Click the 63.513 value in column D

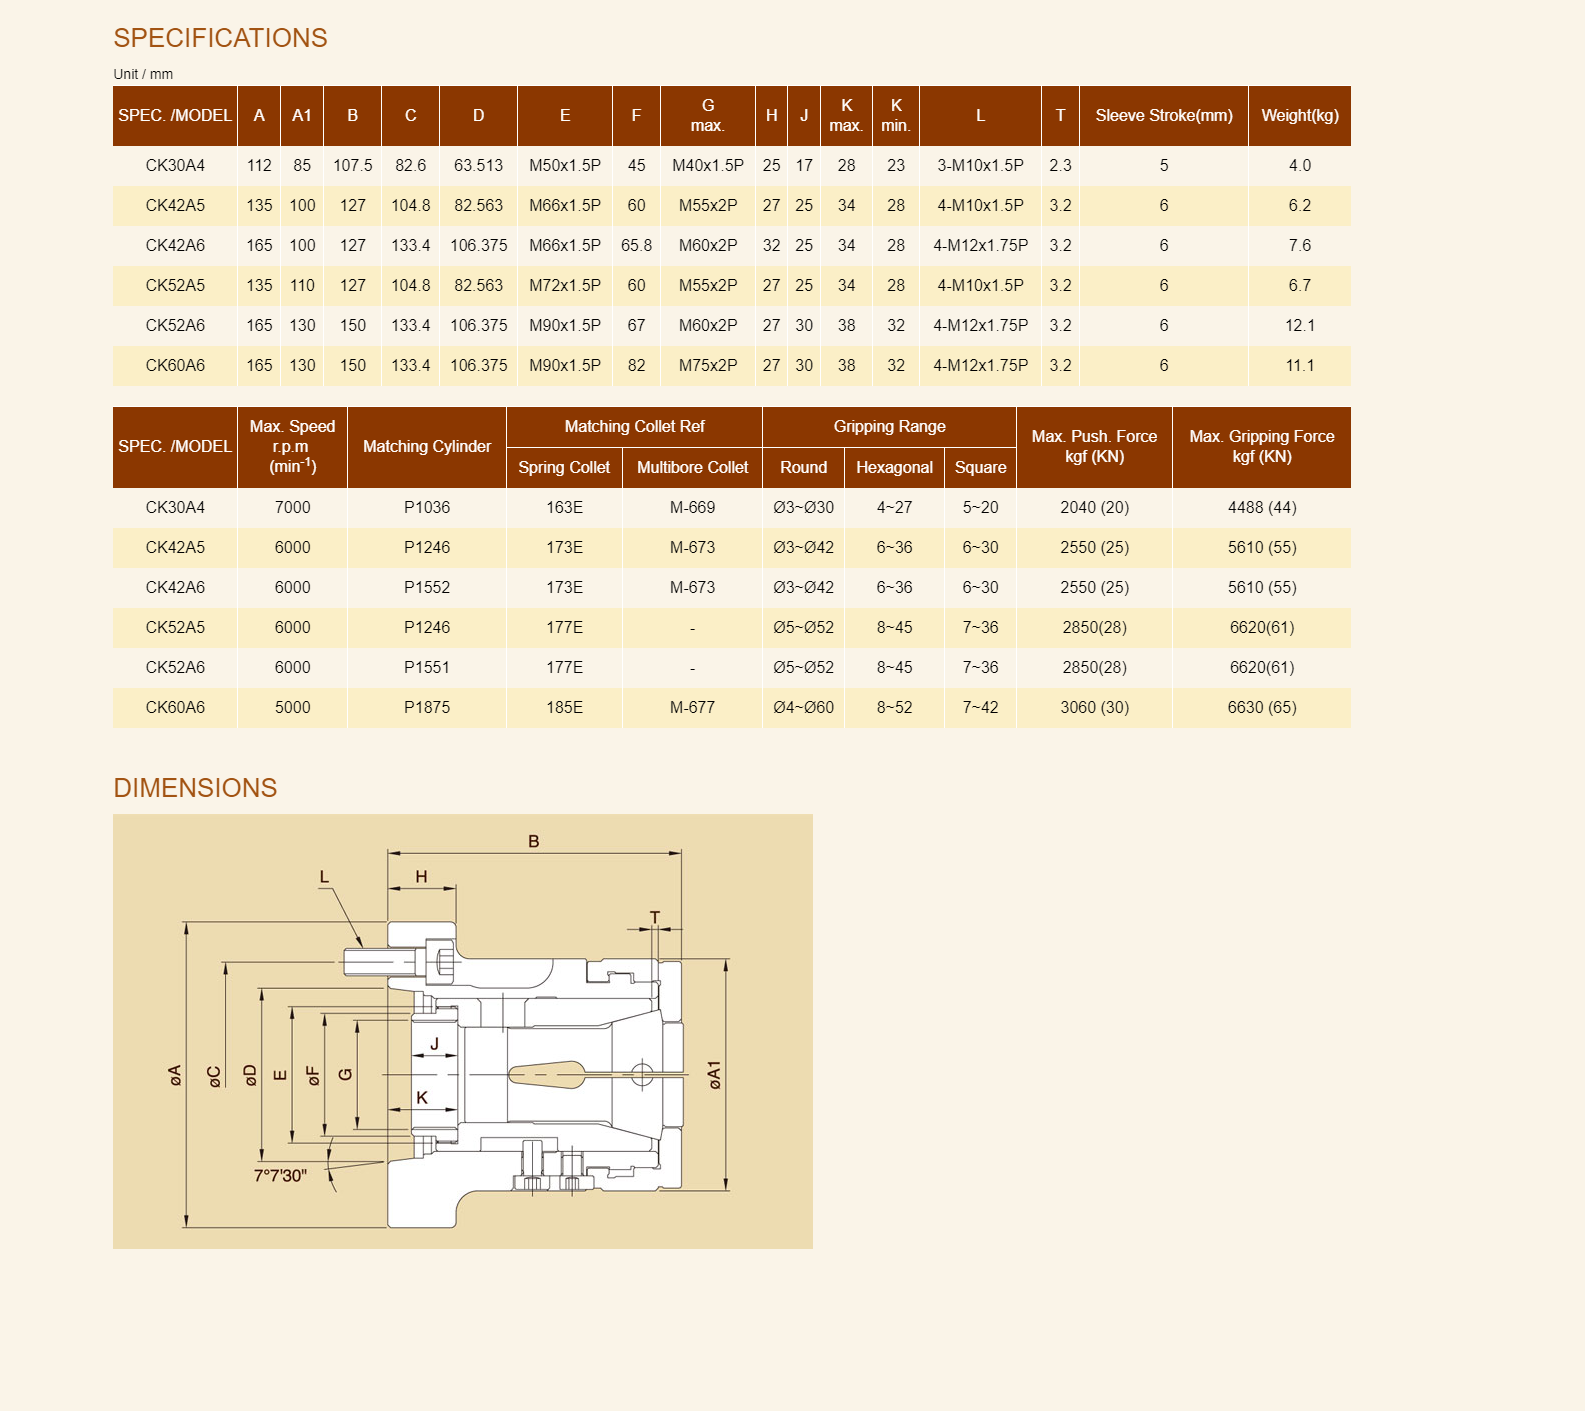coord(478,166)
